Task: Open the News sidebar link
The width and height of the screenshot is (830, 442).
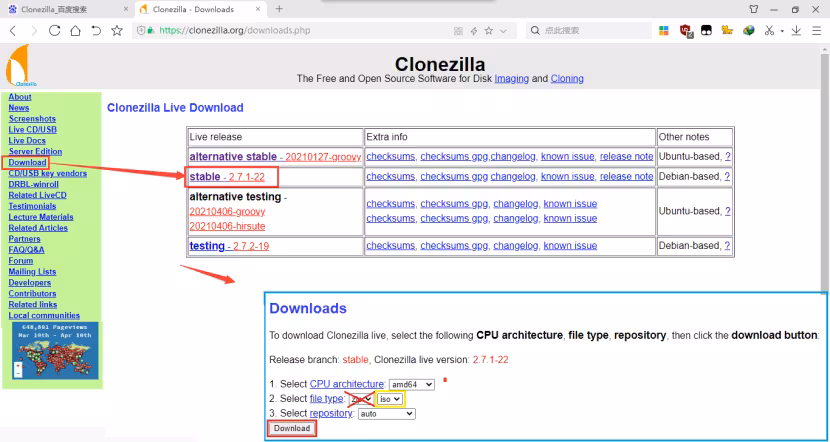Action: click(19, 107)
